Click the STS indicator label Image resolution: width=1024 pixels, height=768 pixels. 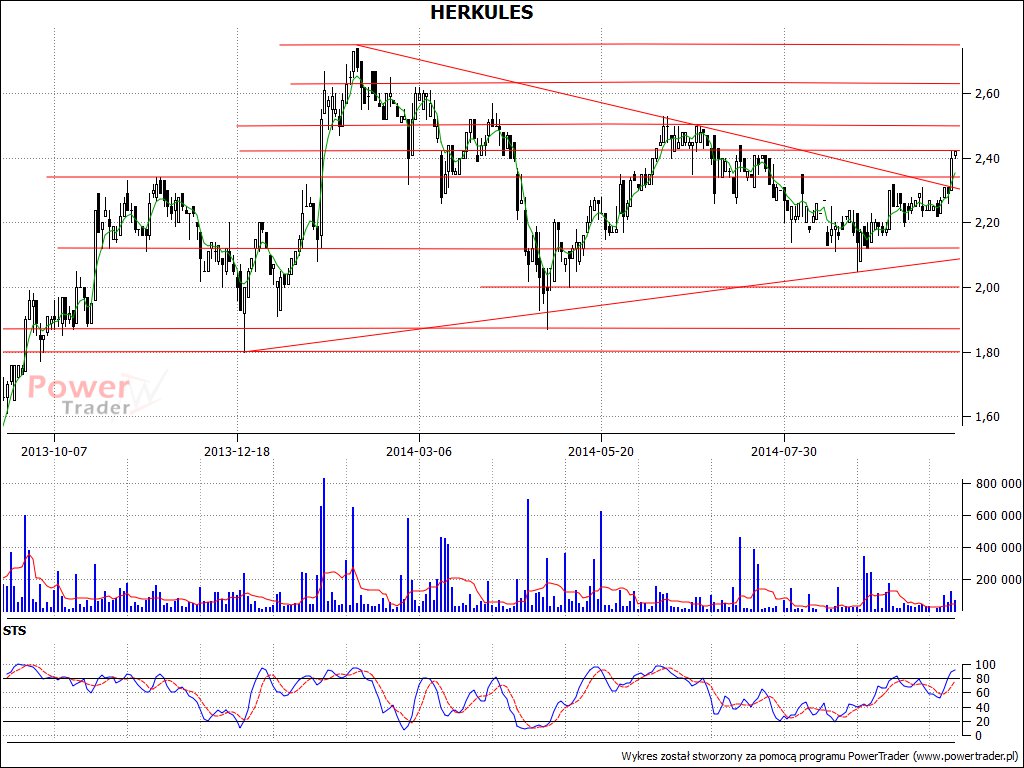click(12, 631)
